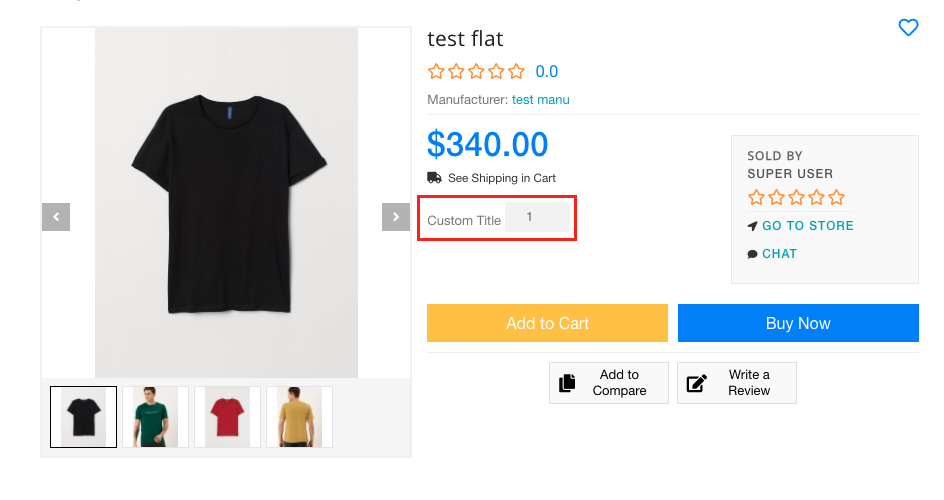The image size is (944, 500).
Task: Click the chat bubble icon
Action: pos(752,254)
